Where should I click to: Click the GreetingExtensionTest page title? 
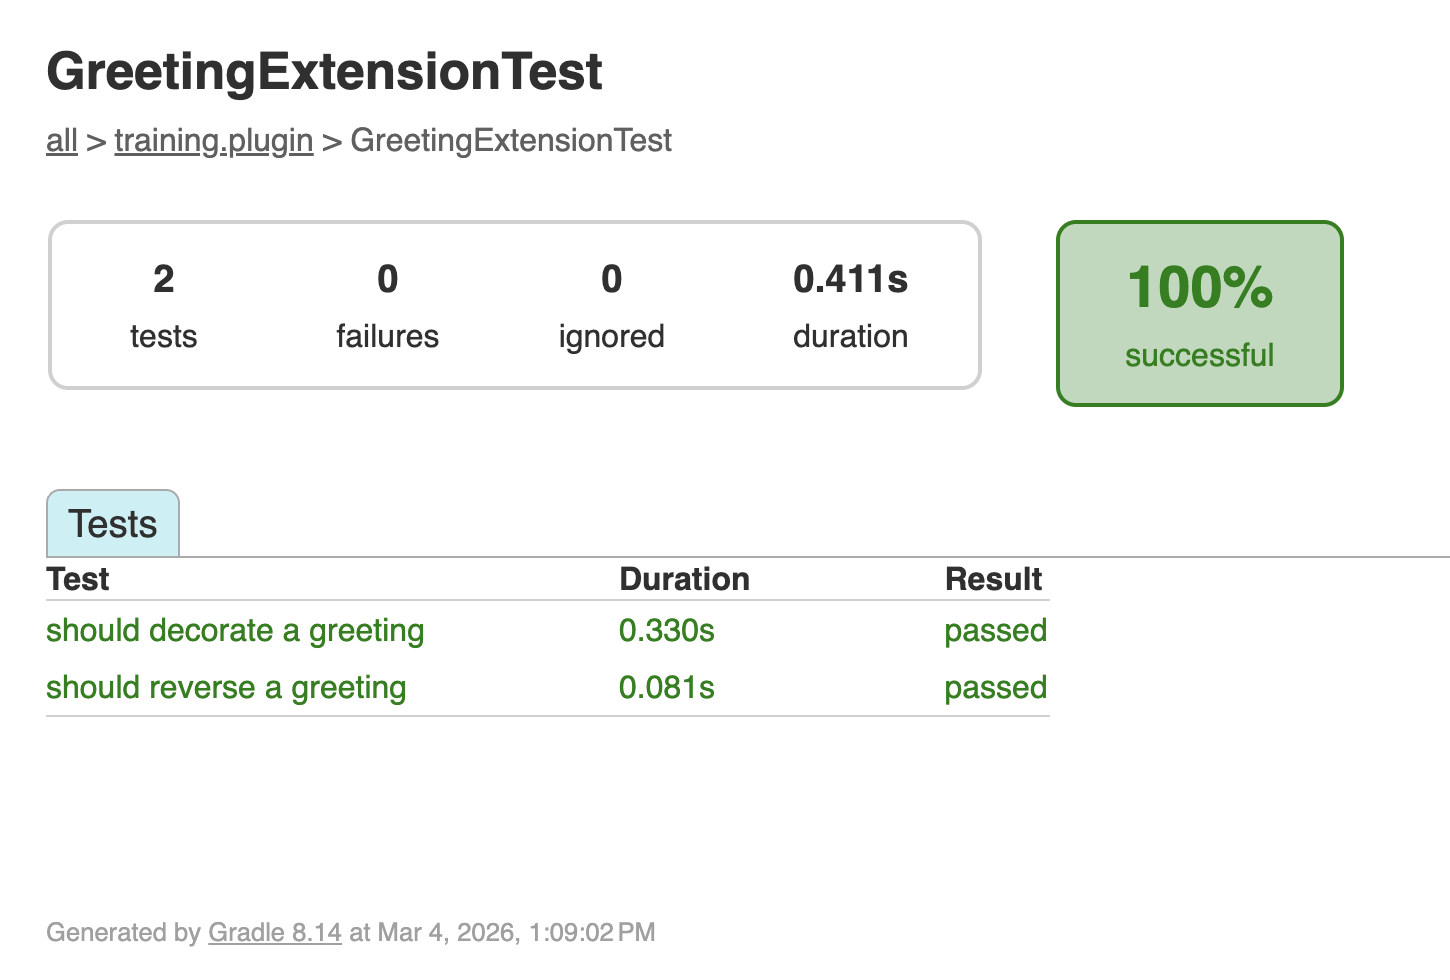click(x=324, y=71)
